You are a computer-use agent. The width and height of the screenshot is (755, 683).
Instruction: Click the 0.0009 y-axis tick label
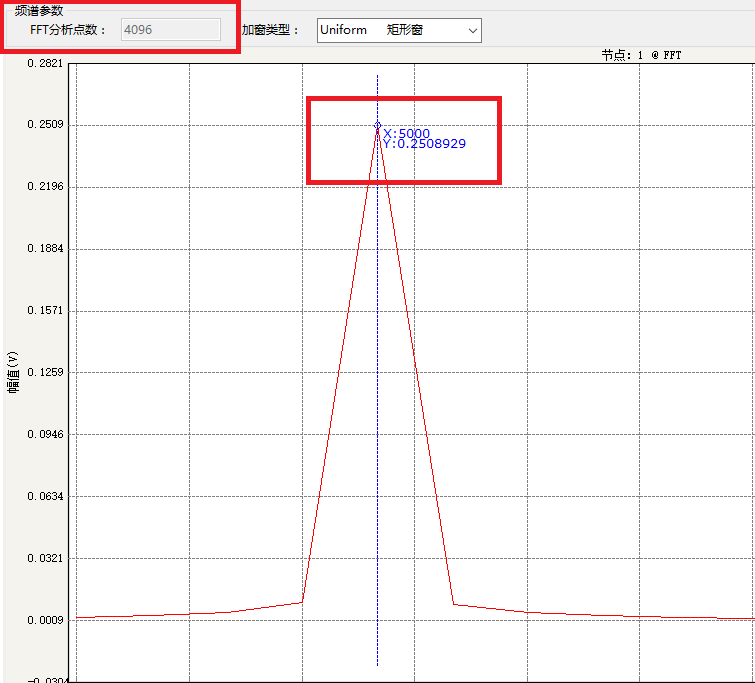tap(45, 620)
